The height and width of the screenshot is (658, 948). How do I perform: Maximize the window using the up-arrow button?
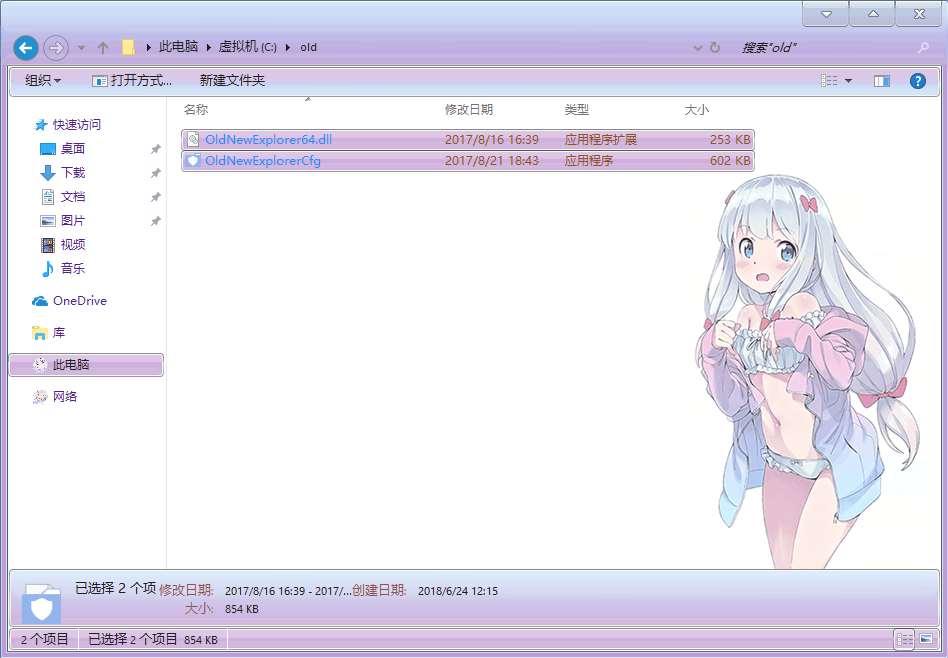872,14
